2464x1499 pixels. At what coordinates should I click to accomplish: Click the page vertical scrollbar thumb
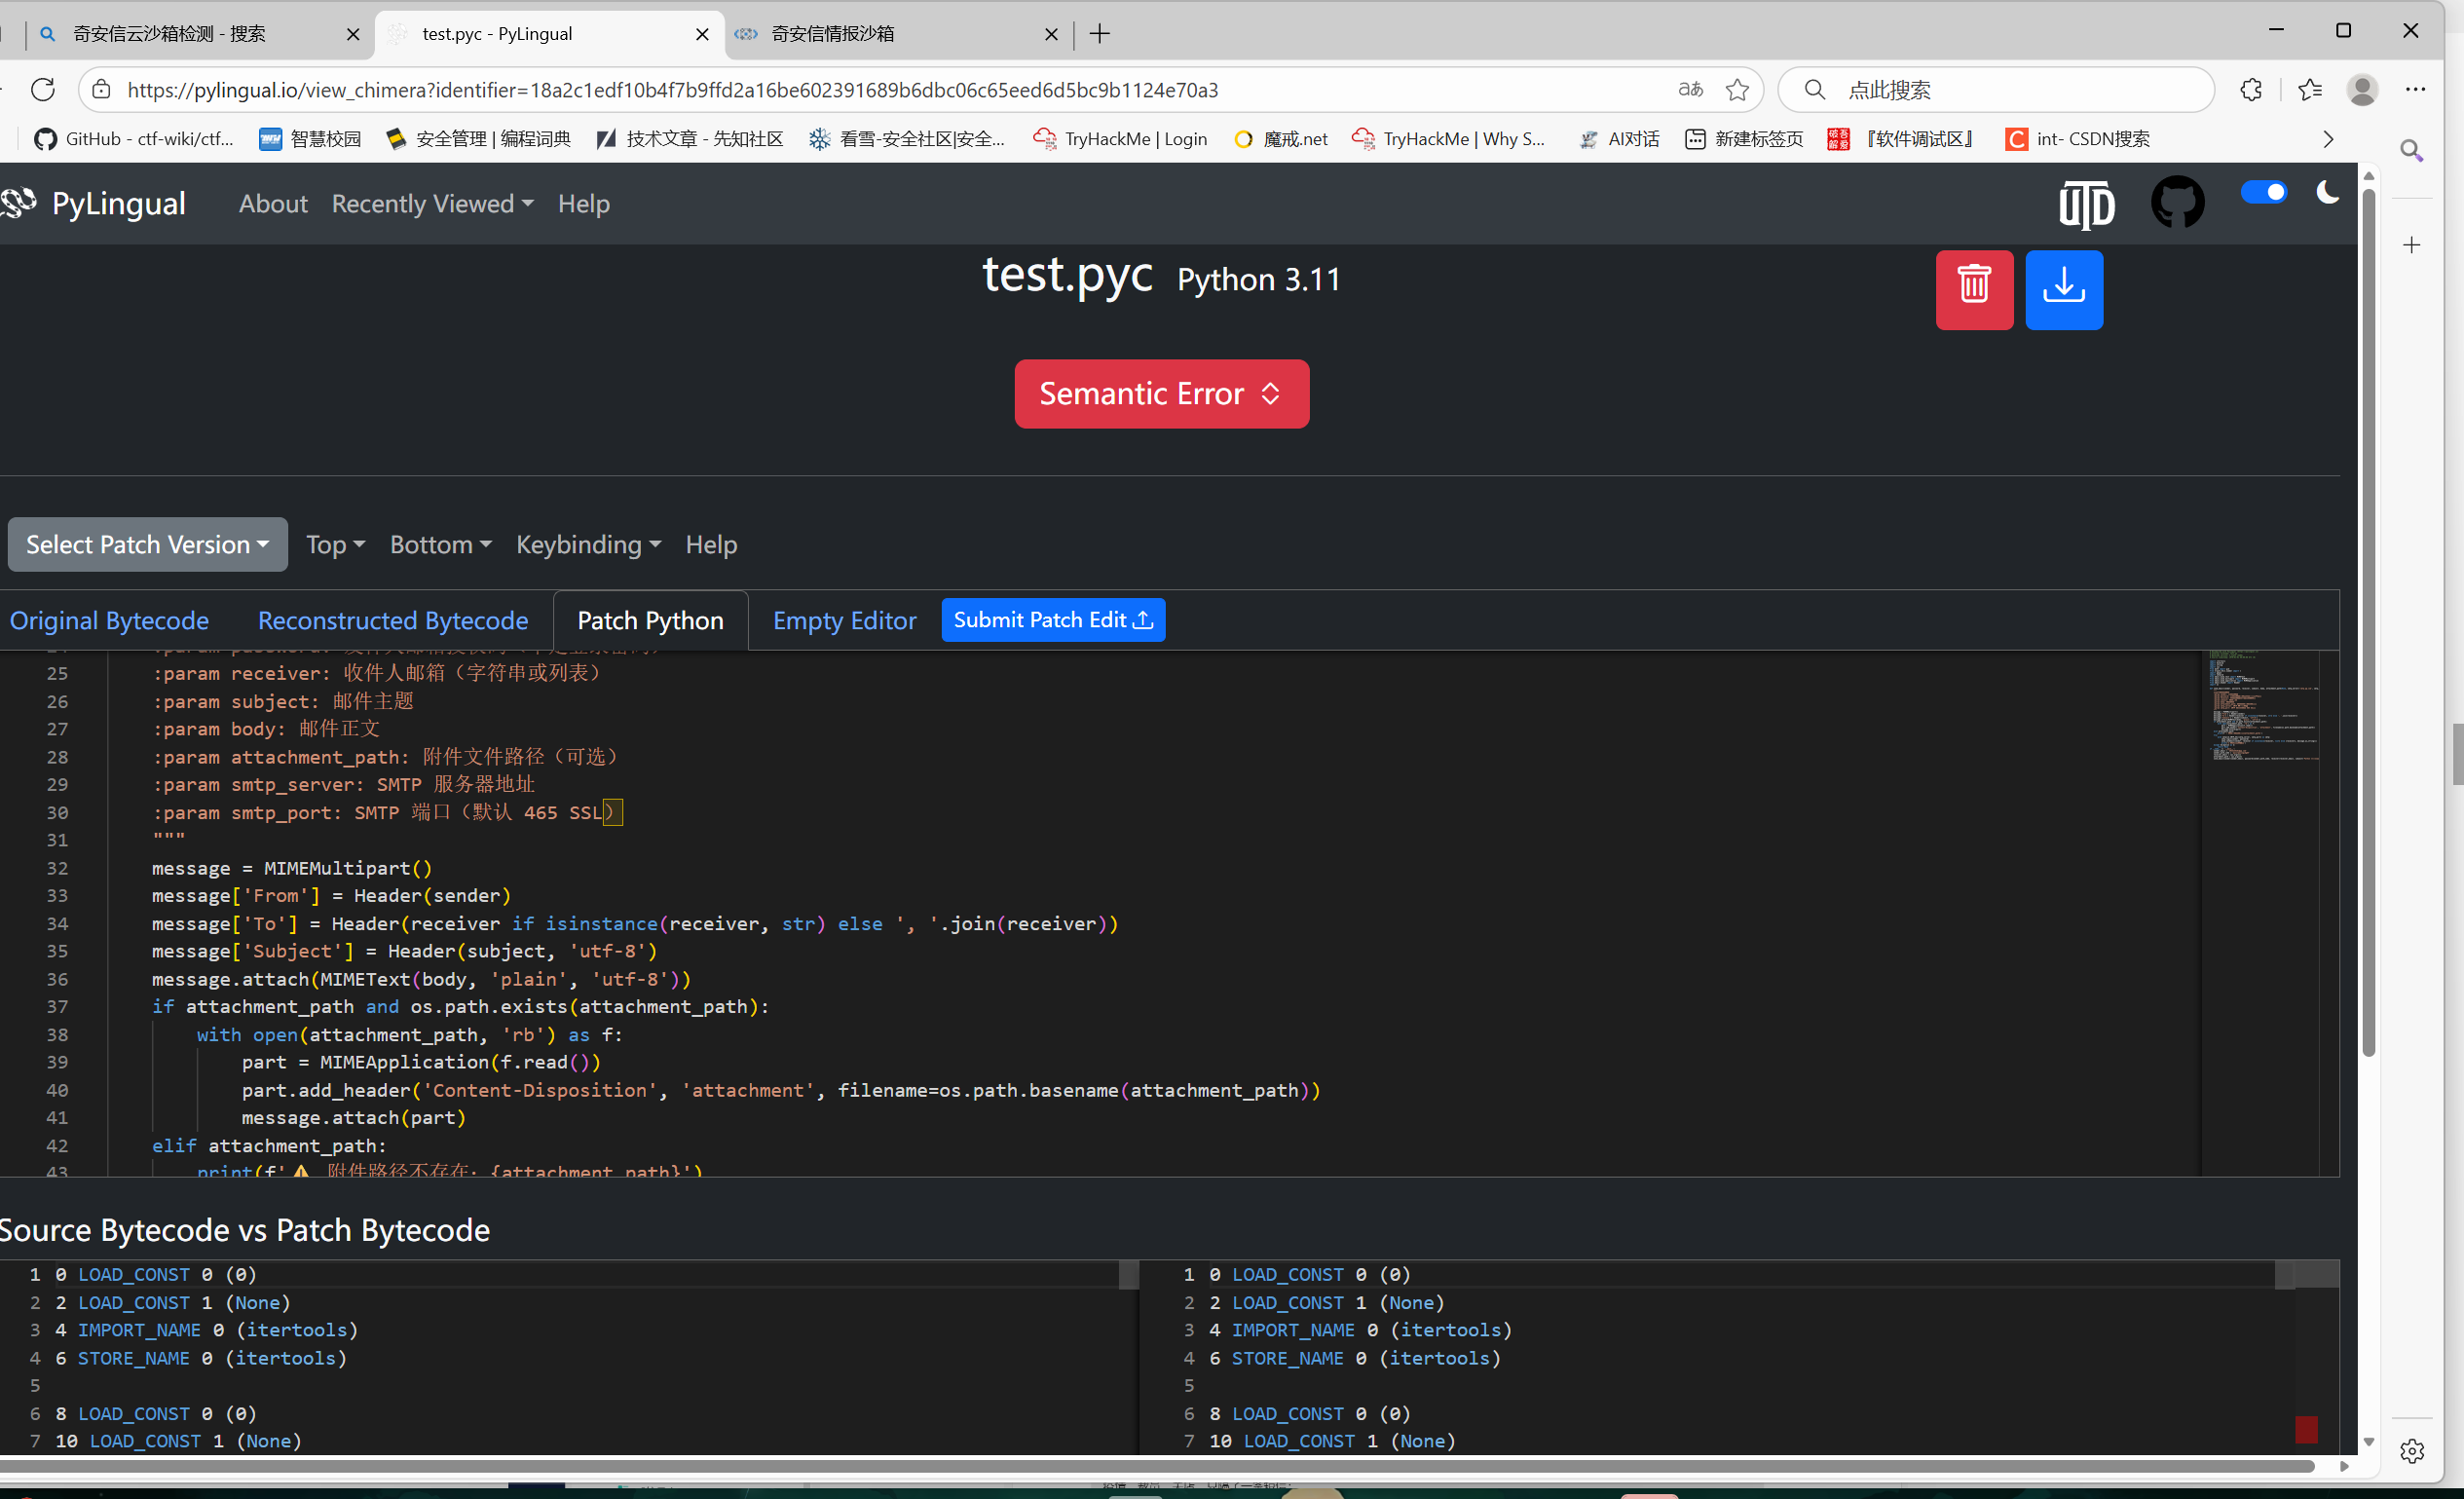[x=2368, y=620]
